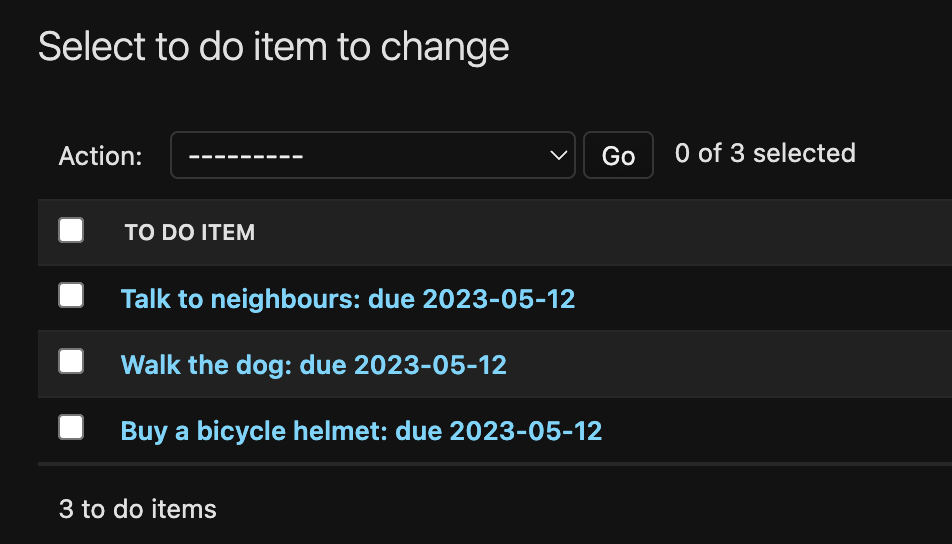Toggle the select-all checkbox in the table header
Screen dimensions: 952x544
[x=71, y=231]
